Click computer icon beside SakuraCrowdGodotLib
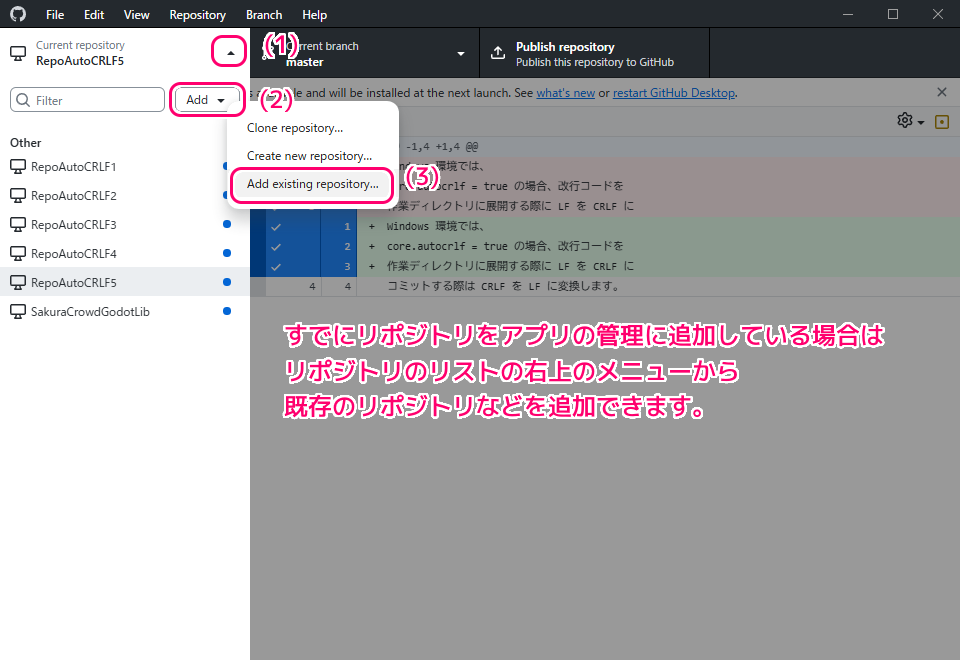This screenshot has height=660, width=960. (x=17, y=312)
